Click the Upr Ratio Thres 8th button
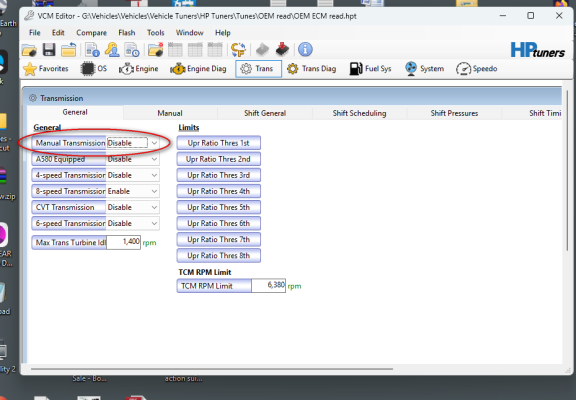Screen dimensions: 576x400 219,256
